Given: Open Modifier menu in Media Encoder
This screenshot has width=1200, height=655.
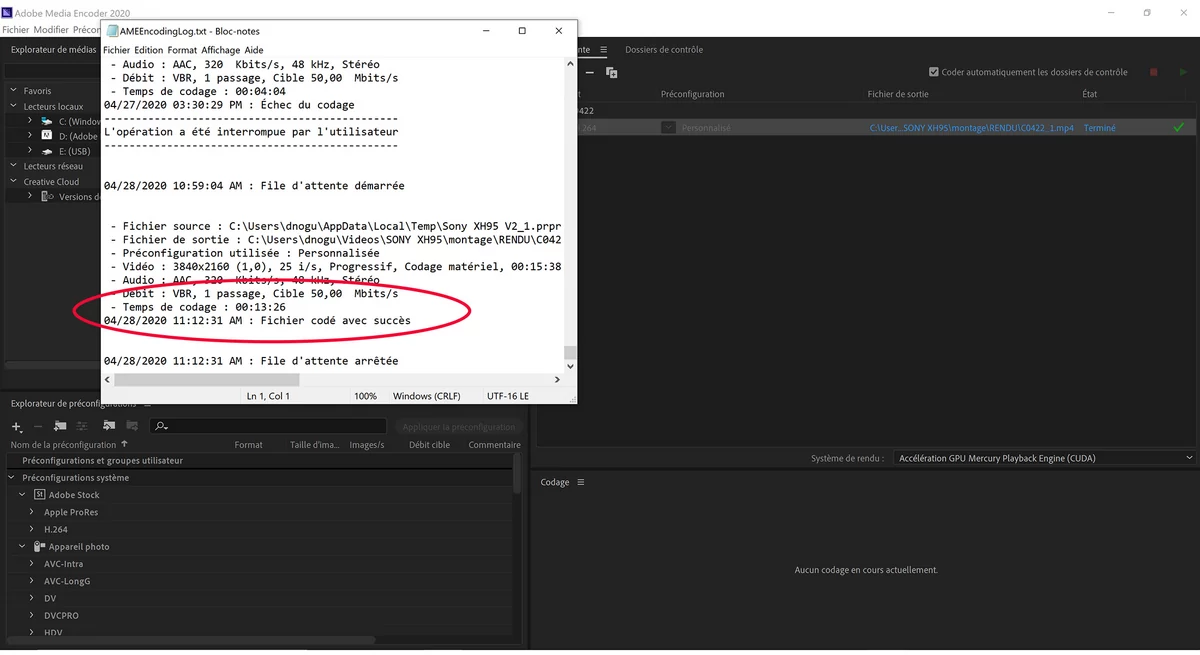Looking at the screenshot, I should (x=51, y=30).
